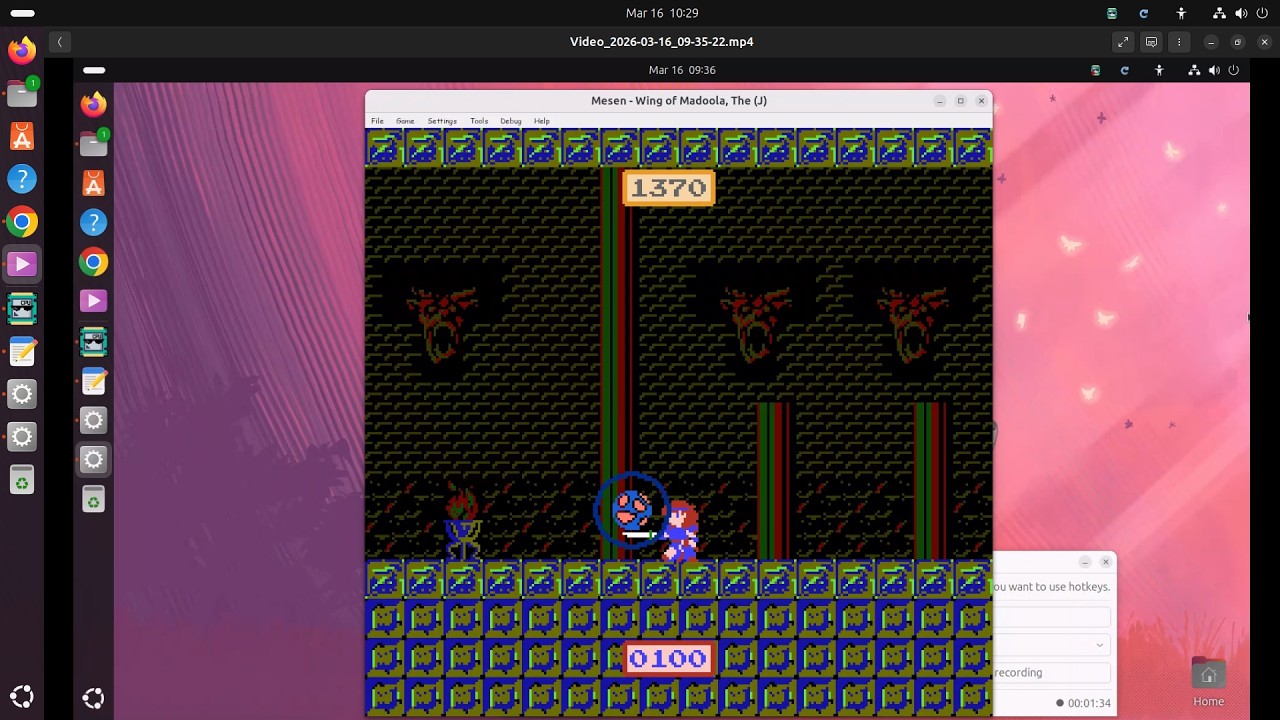Click the accessibility icon in the recorded video's bar

point(1159,70)
